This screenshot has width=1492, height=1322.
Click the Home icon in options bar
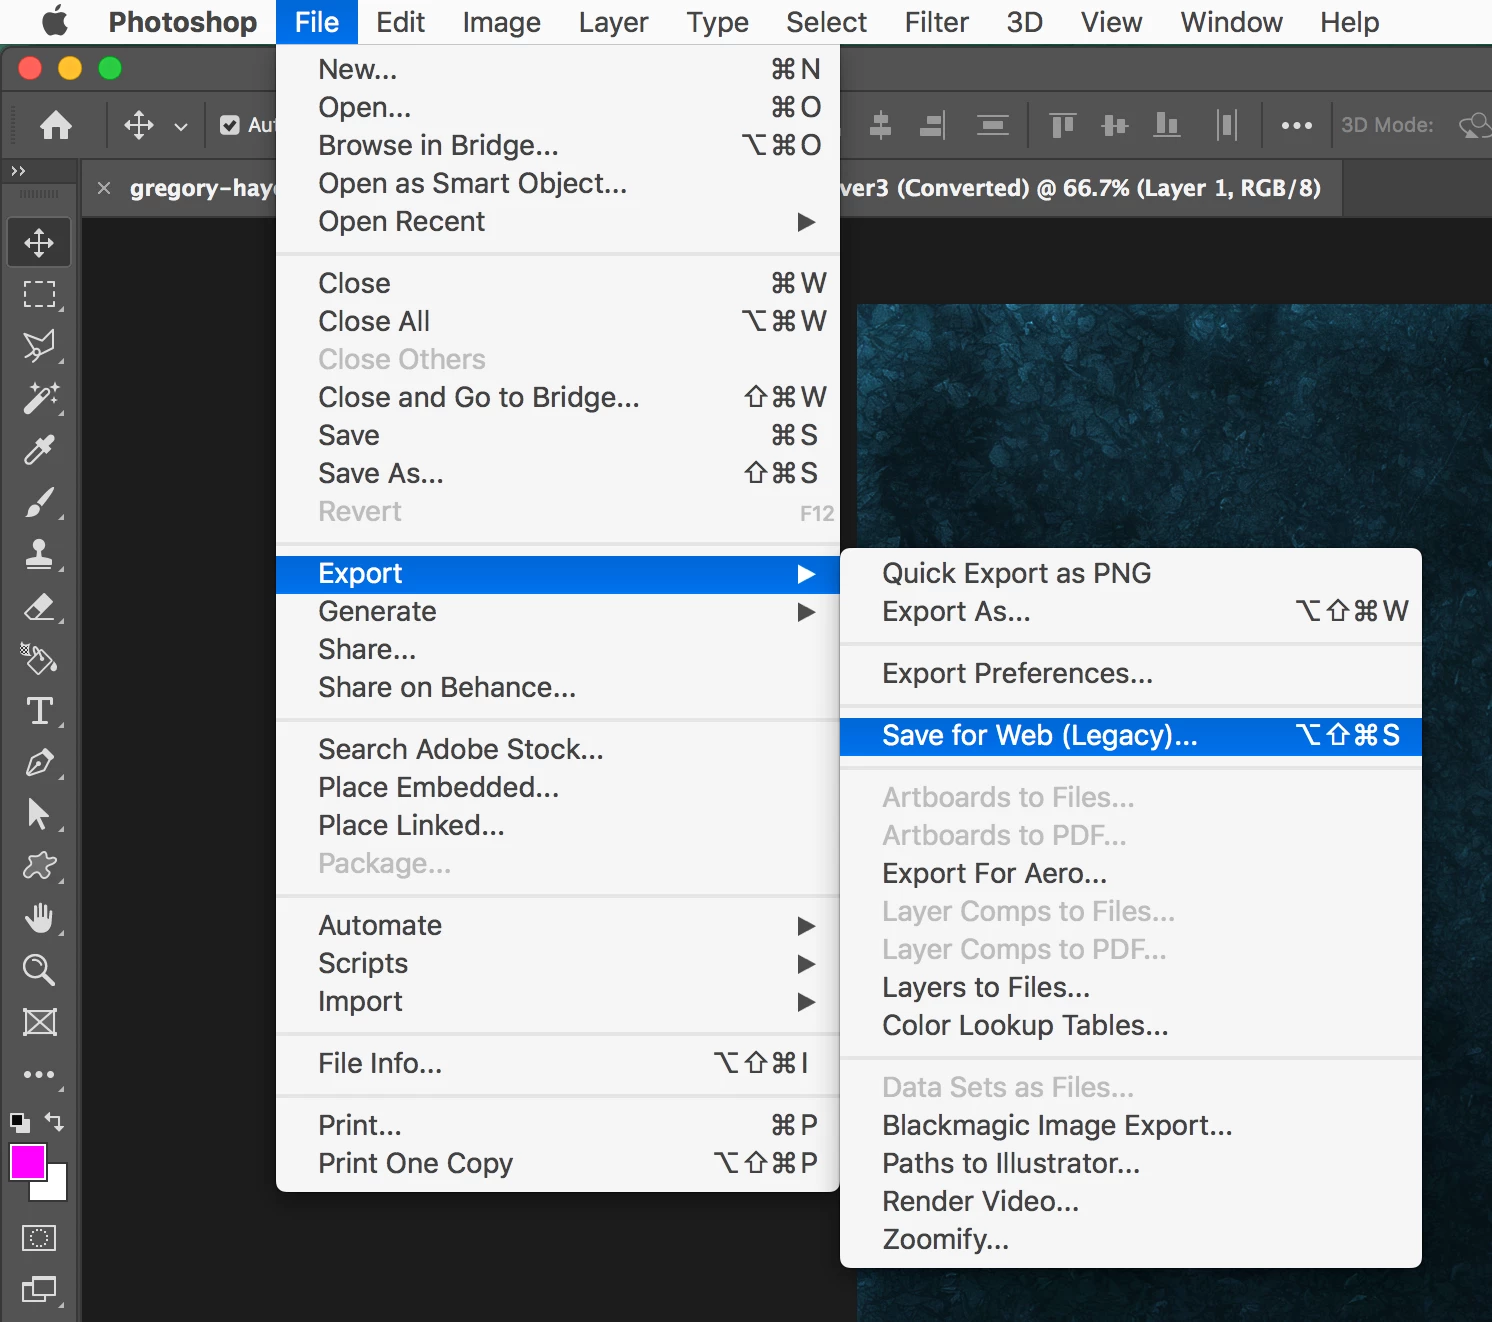(56, 125)
